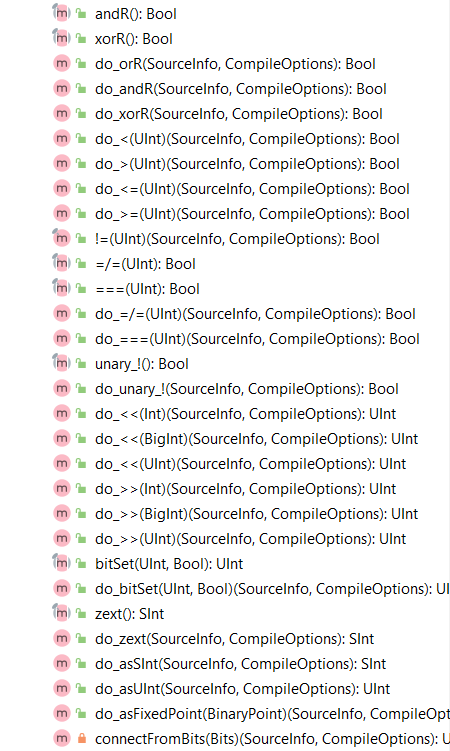
Task: Select the do_<=(UInt) method entry
Action: (x=252, y=189)
